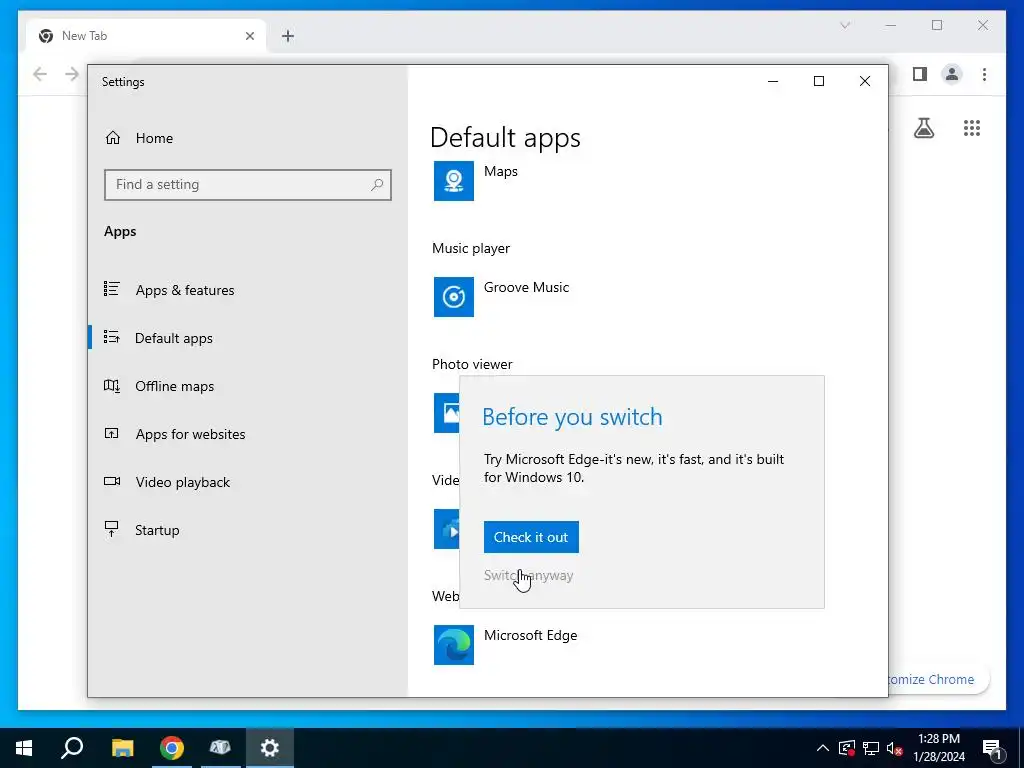Open Chrome's tab search chevron
This screenshot has width=1024, height=768.
tap(845, 25)
